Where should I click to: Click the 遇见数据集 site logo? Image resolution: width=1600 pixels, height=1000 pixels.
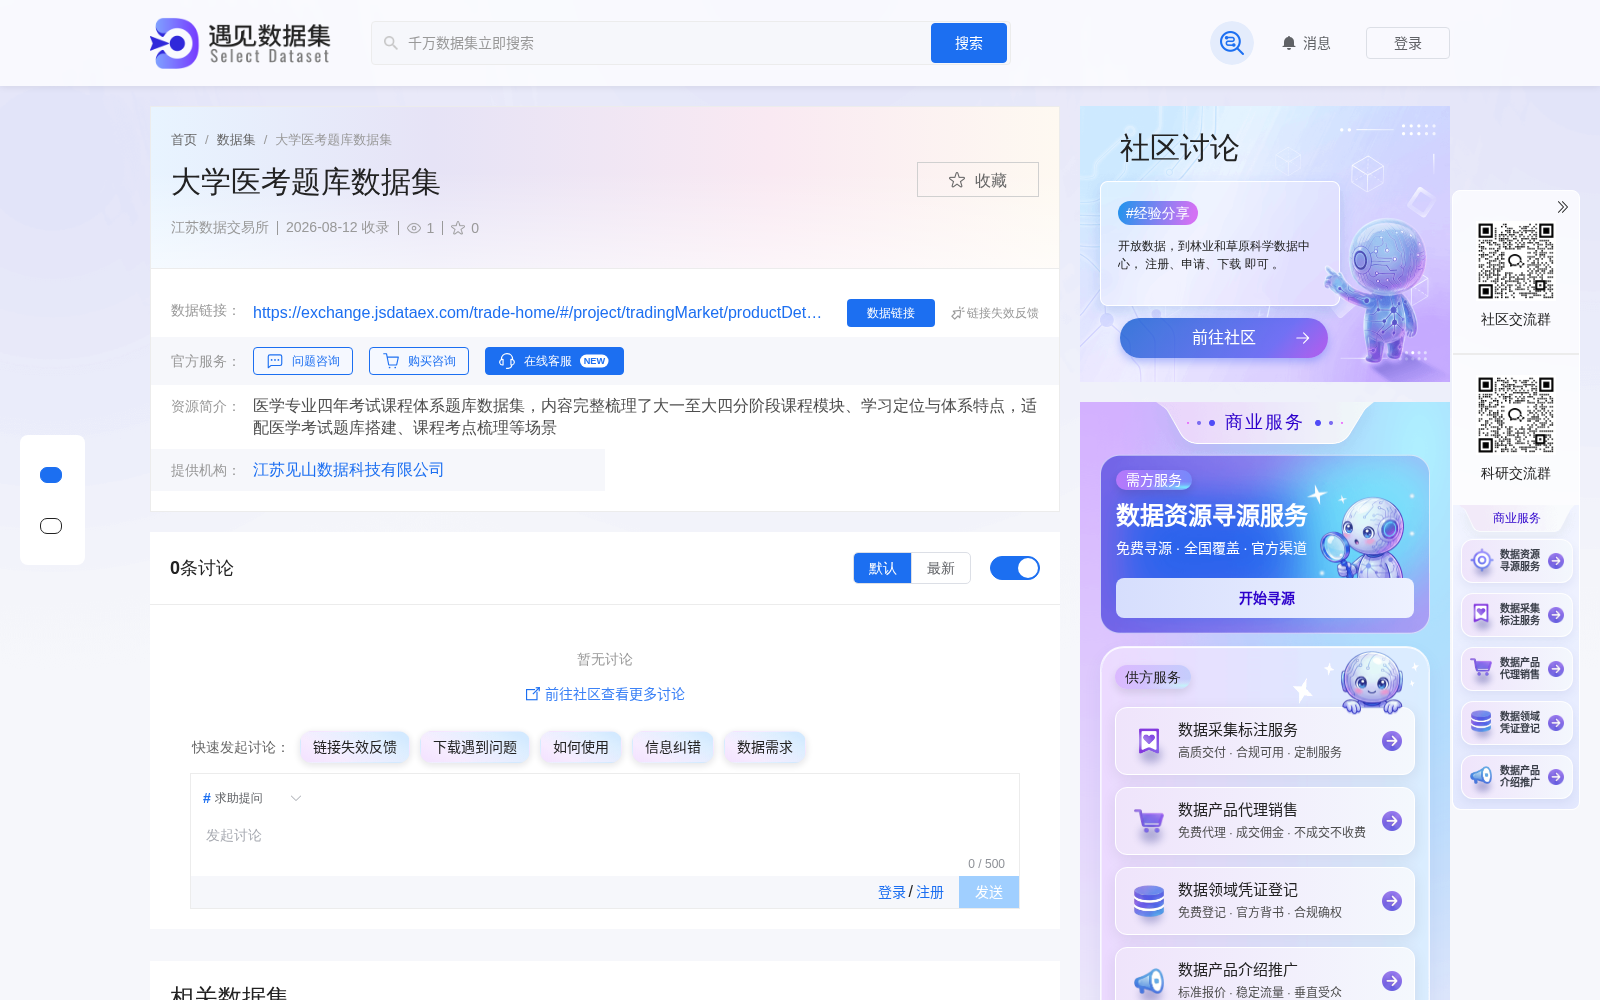pyautogui.click(x=240, y=43)
